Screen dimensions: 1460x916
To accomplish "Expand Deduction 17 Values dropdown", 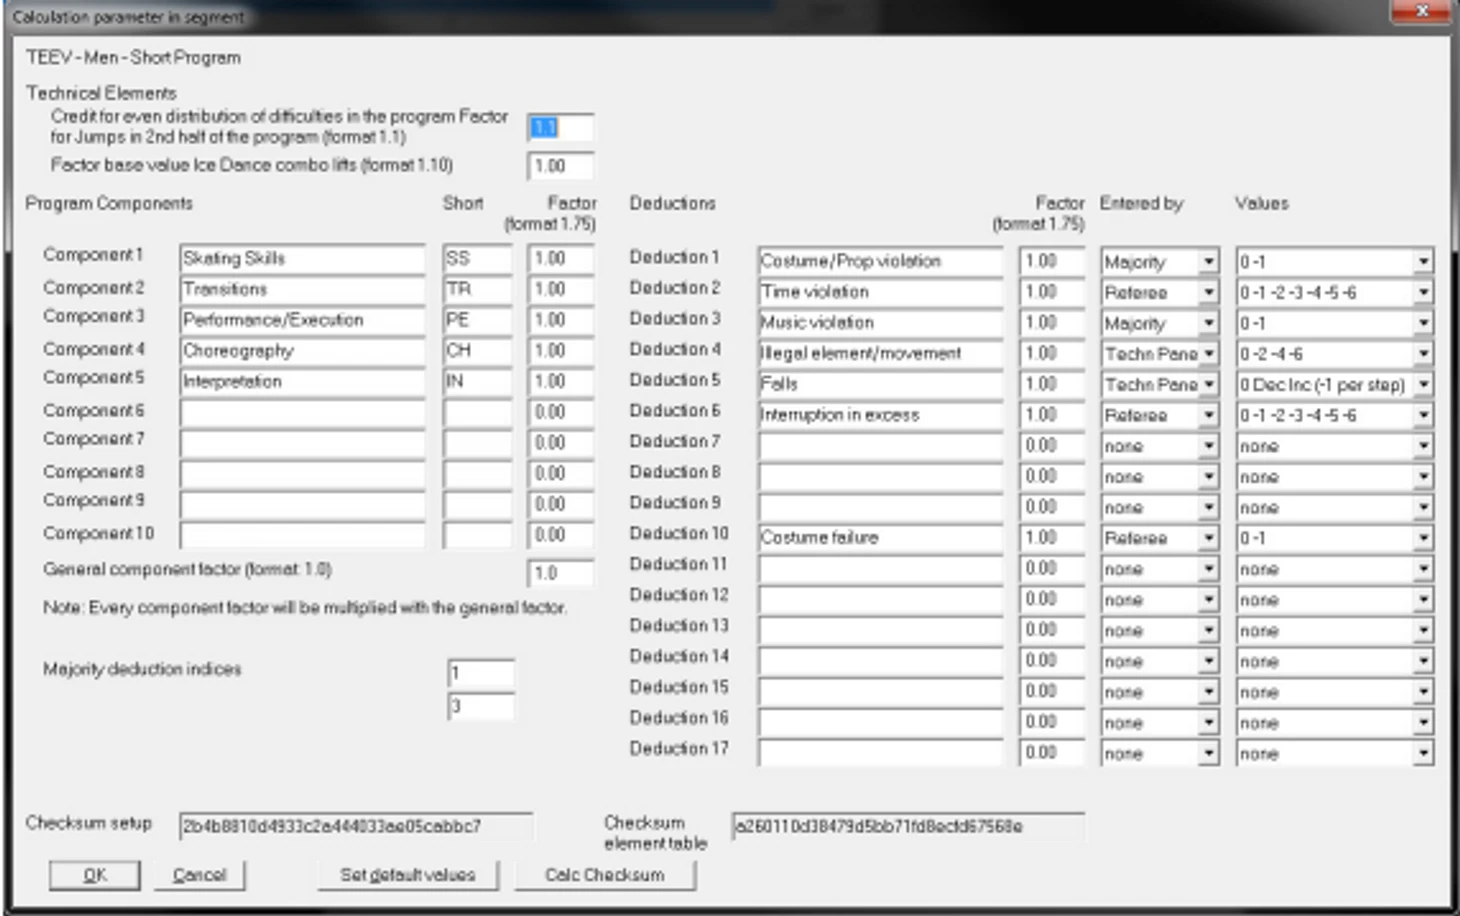I will 1423,753.
